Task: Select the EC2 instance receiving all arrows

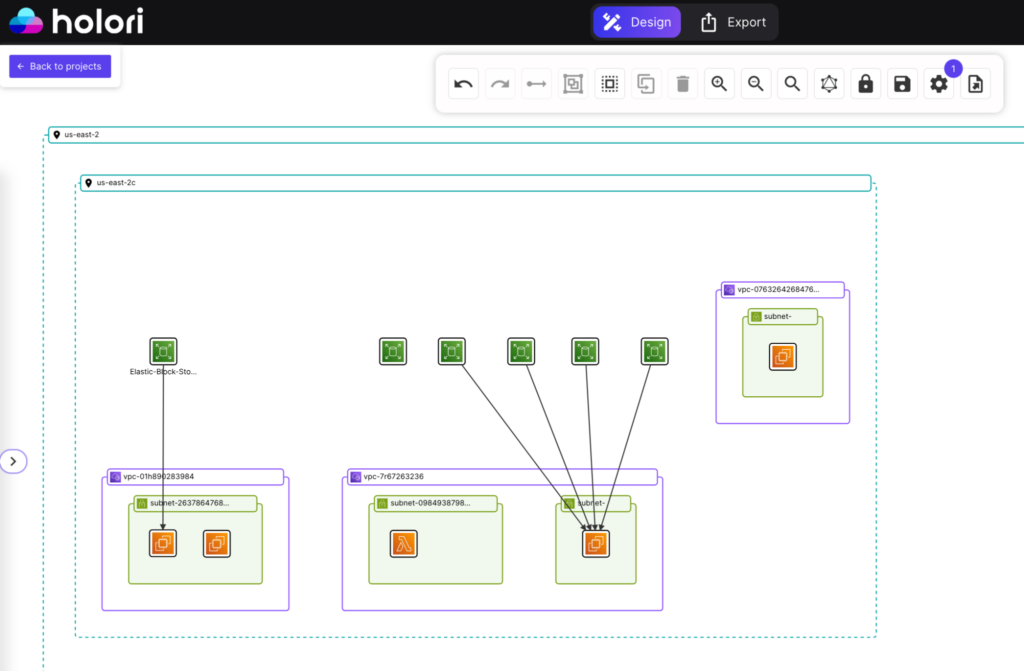Action: point(596,543)
